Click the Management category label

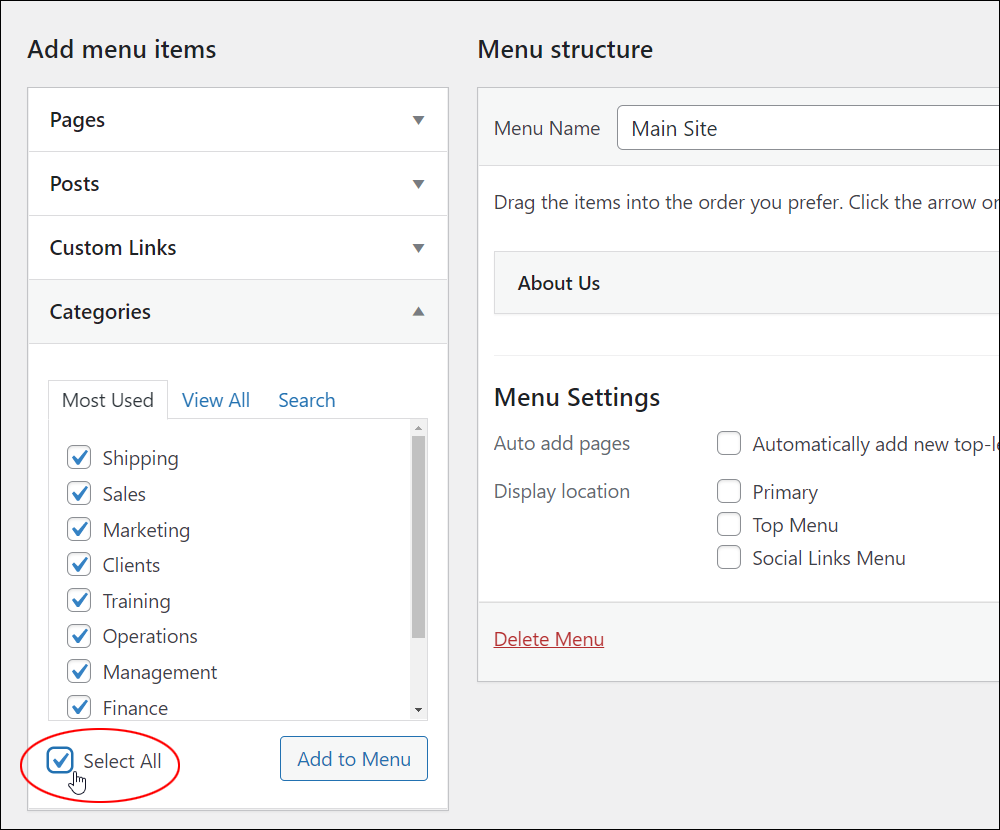(159, 672)
